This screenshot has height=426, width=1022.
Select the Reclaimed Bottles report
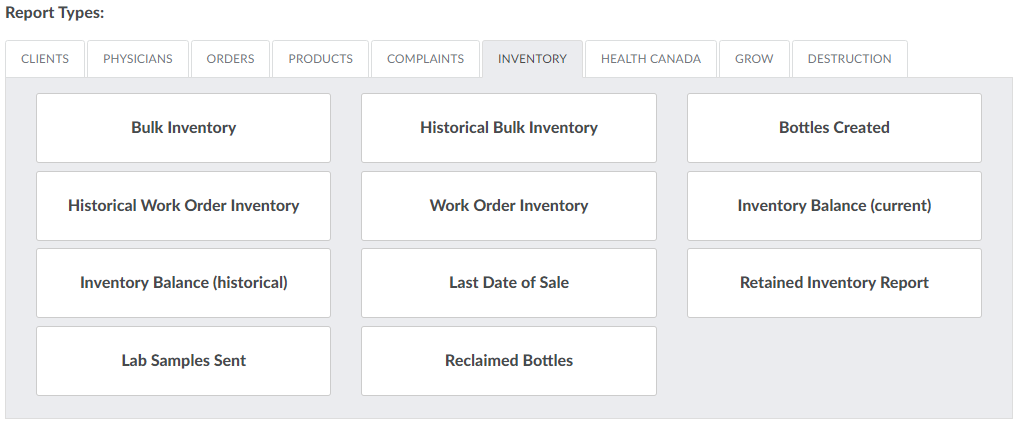click(x=509, y=361)
